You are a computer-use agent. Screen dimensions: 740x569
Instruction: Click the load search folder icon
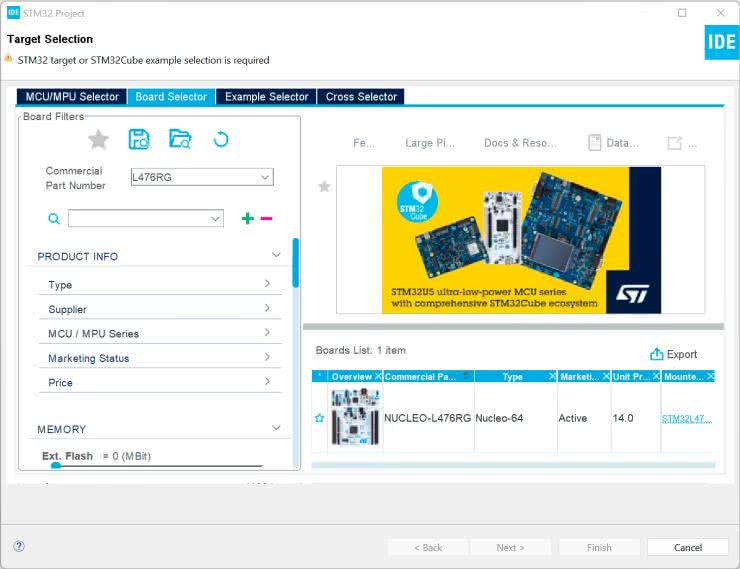[180, 139]
